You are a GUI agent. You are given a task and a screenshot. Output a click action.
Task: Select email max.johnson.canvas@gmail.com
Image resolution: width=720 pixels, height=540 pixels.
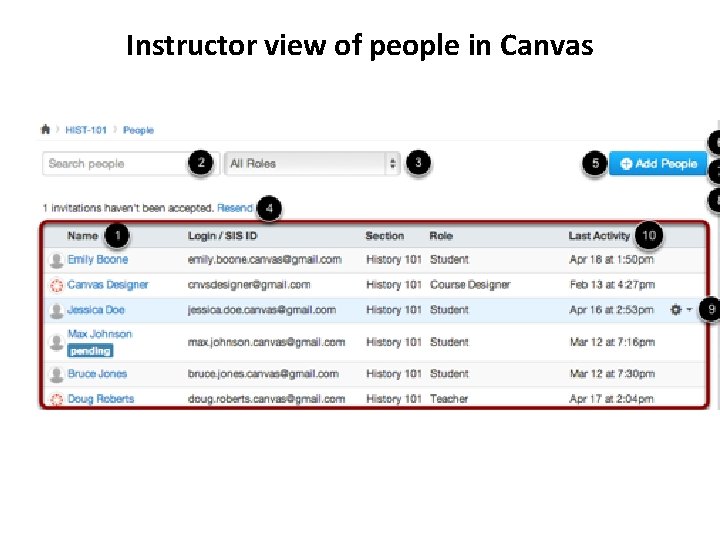[x=266, y=342]
